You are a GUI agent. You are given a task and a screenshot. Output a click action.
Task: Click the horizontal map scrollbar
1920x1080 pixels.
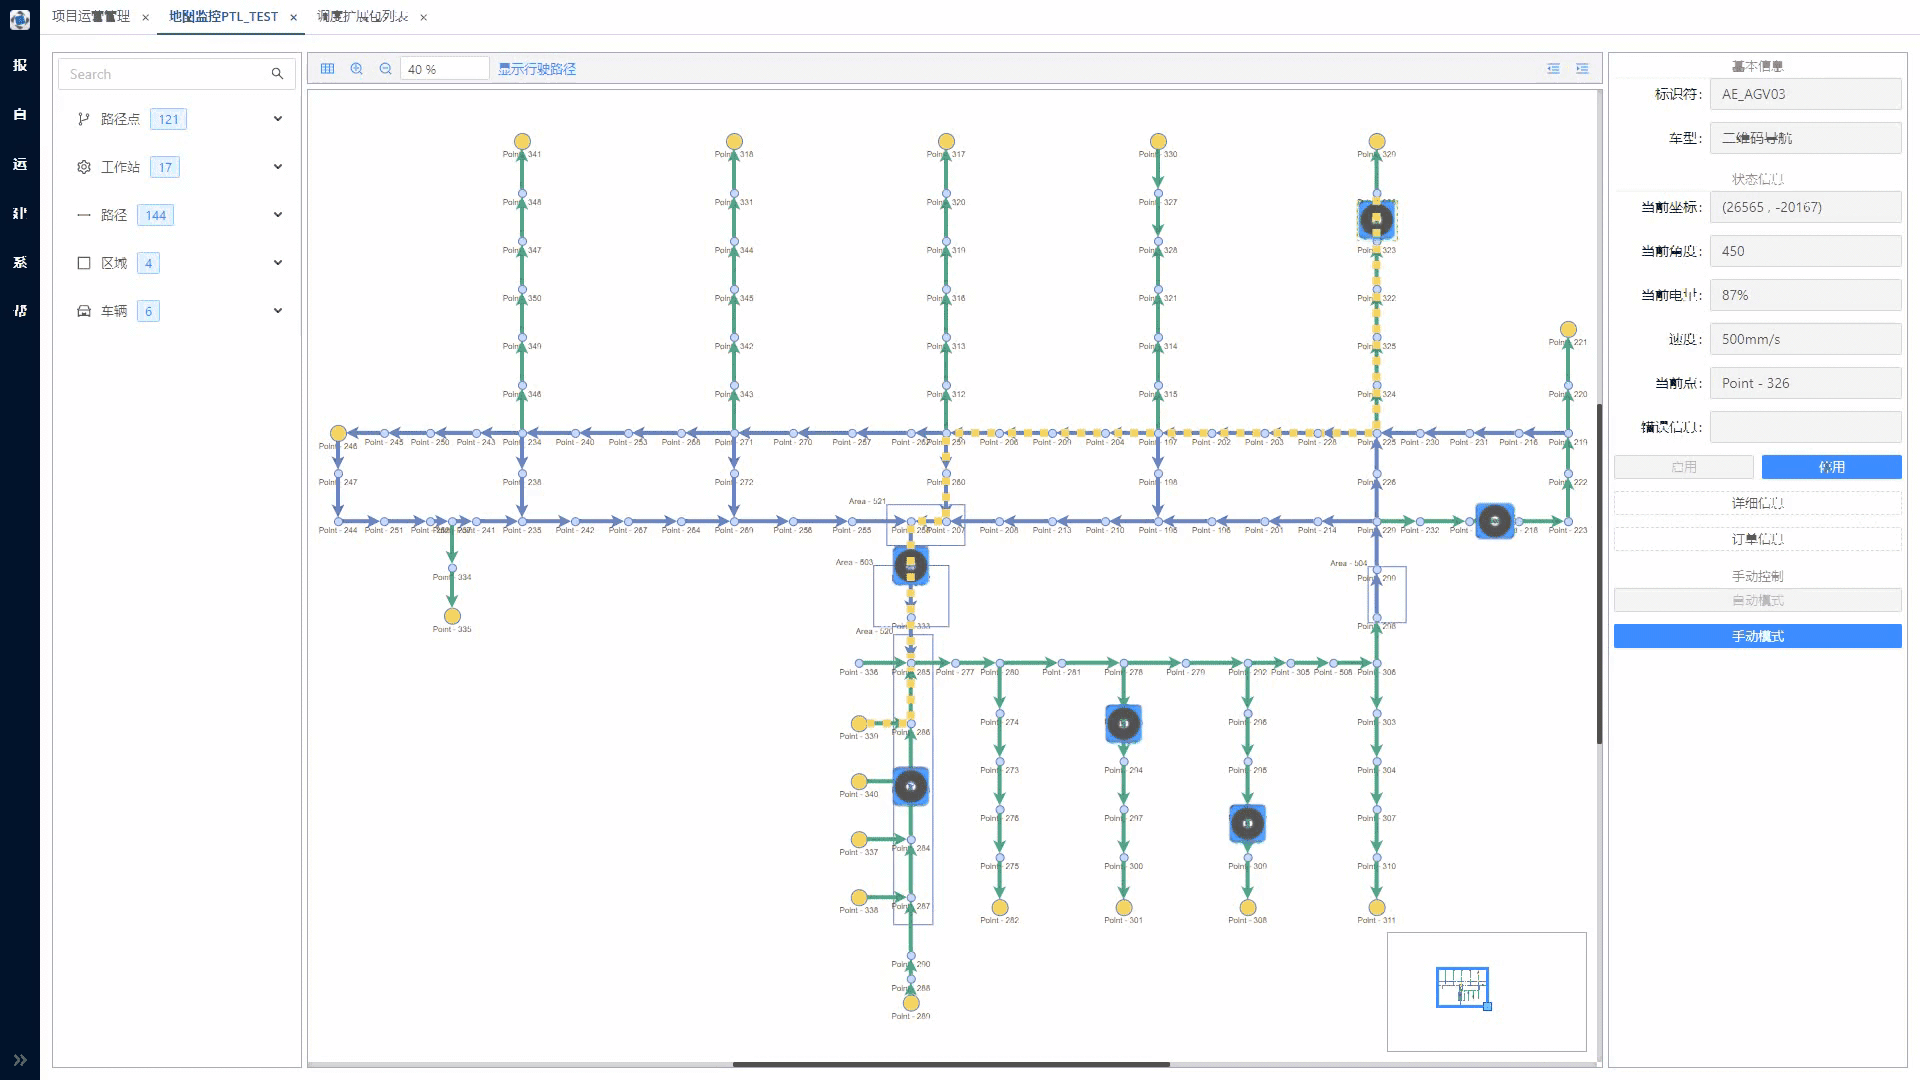coord(950,1064)
